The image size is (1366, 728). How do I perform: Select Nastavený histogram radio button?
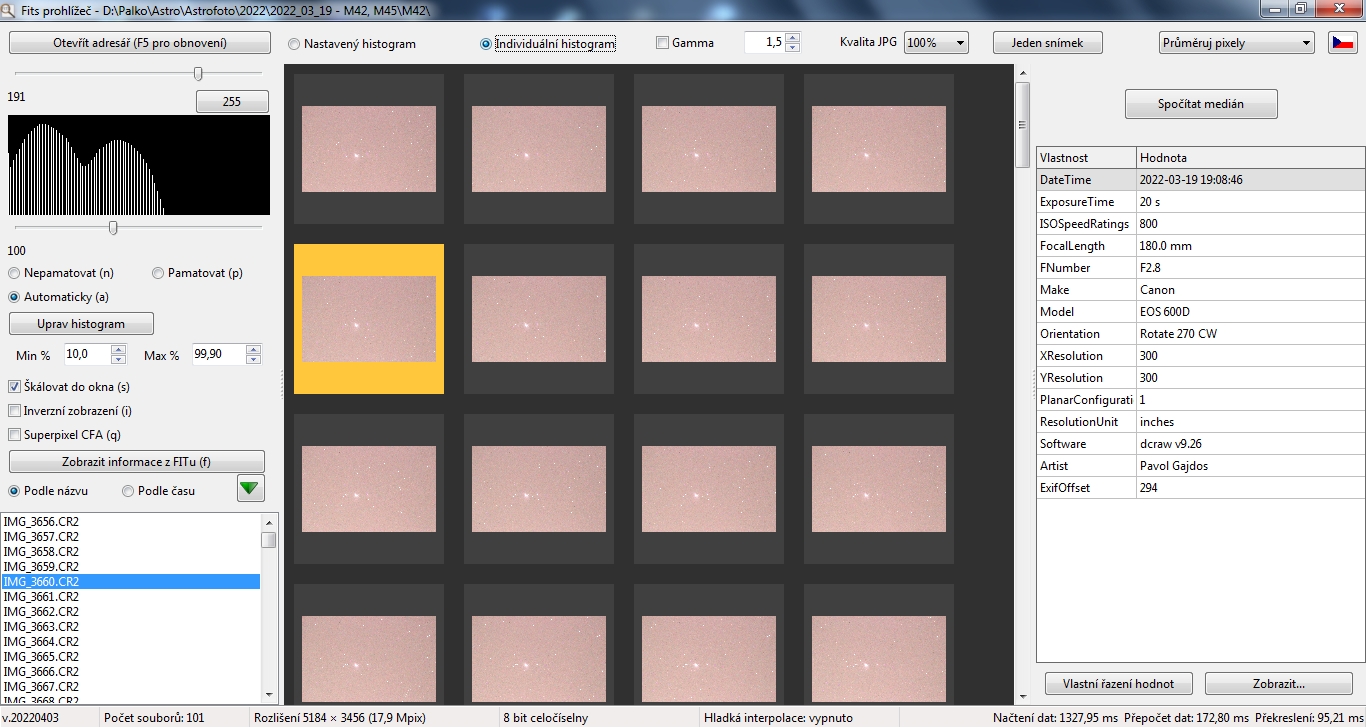294,44
